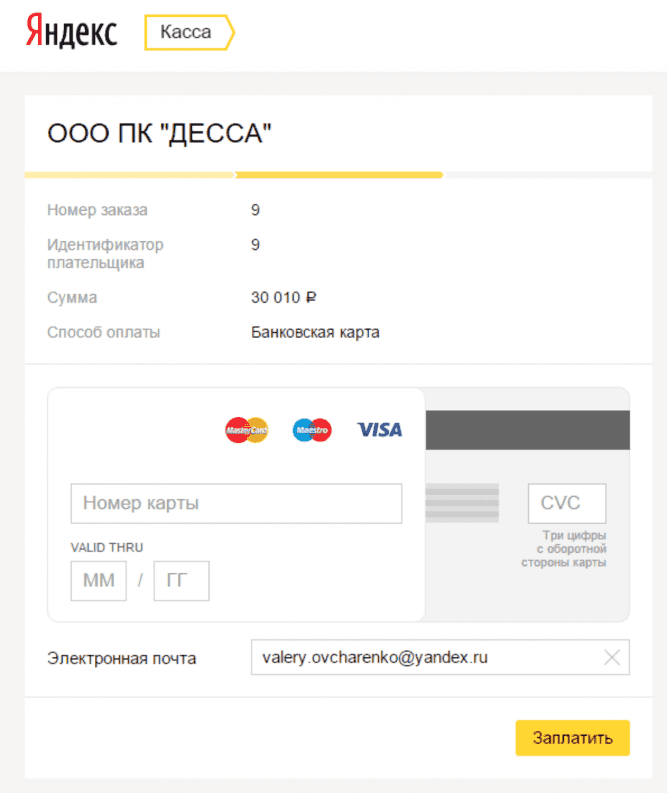Clear the email field with X icon
Image resolution: width=667 pixels, height=793 pixels.
click(612, 657)
